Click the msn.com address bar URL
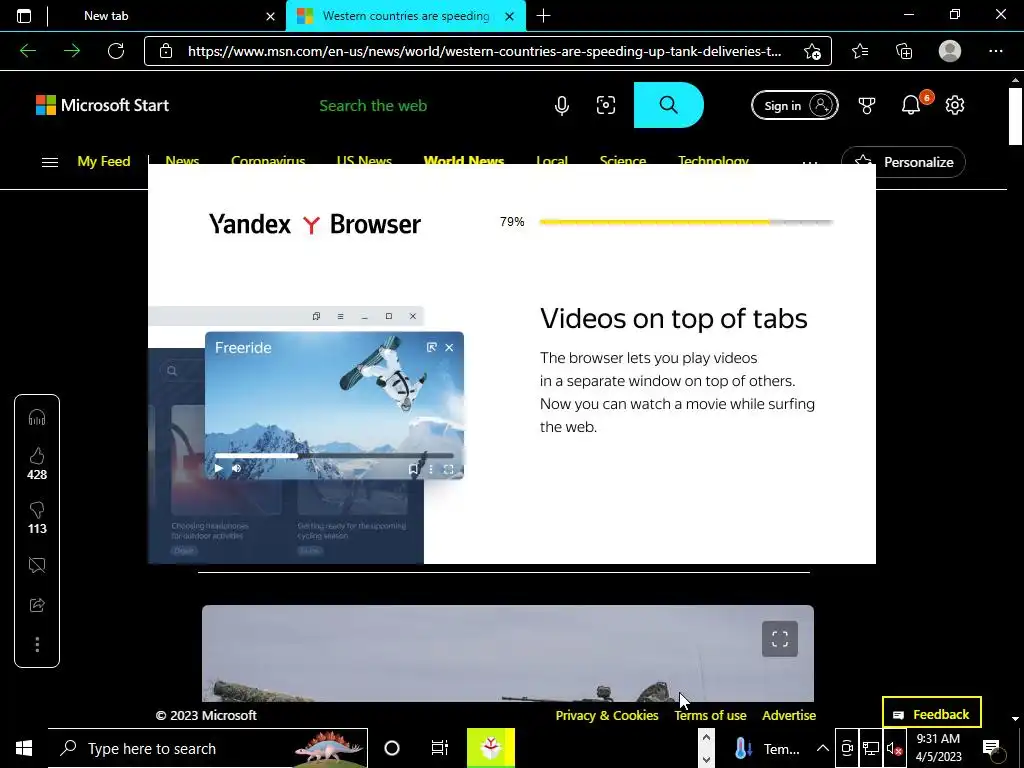 click(484, 51)
